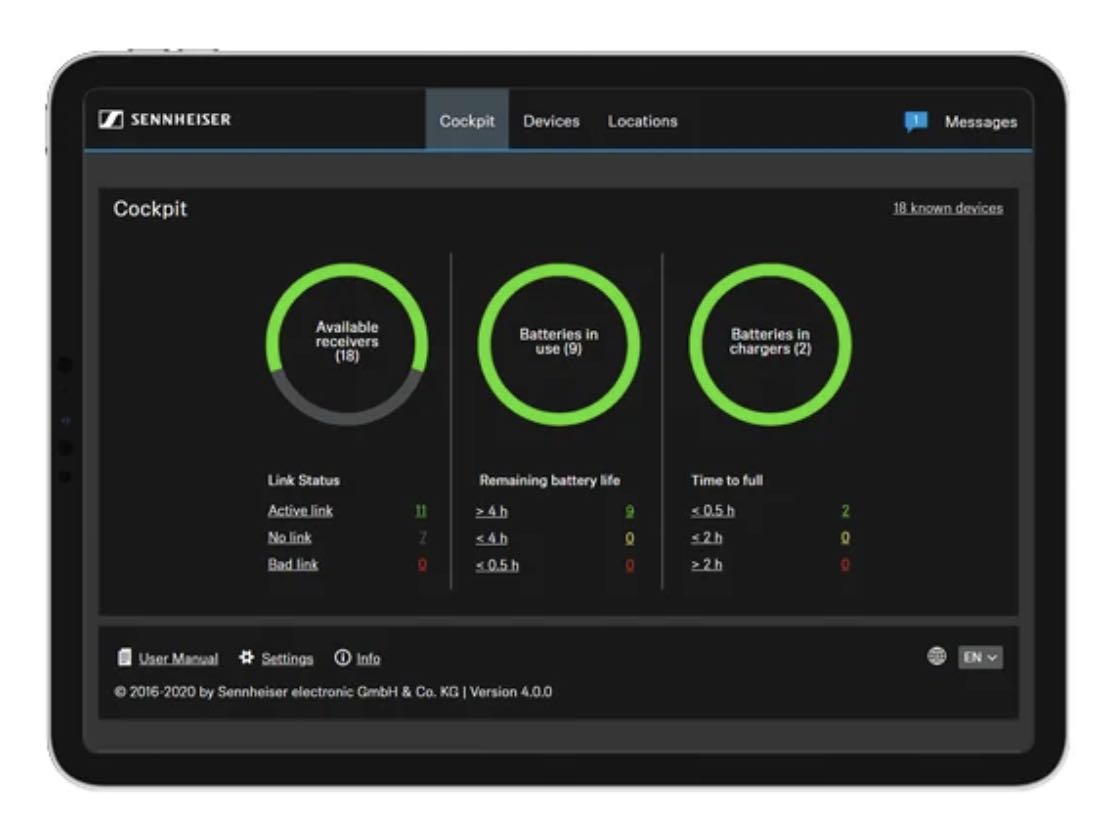Click the Info circle icon
This screenshot has height=816, width=1108.
tap(343, 658)
